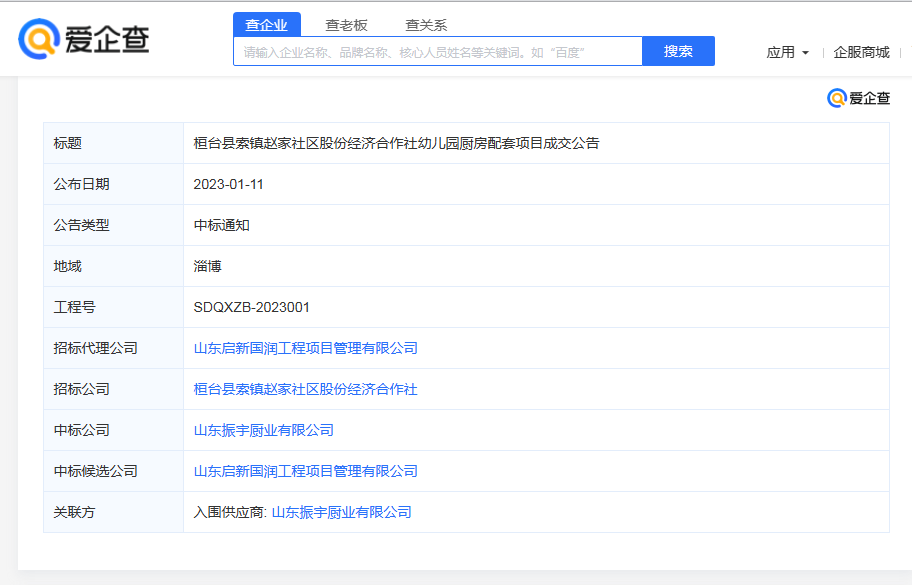Image resolution: width=912 pixels, height=585 pixels.
Task: Click the 入围供应商 label text
Action: point(230,512)
